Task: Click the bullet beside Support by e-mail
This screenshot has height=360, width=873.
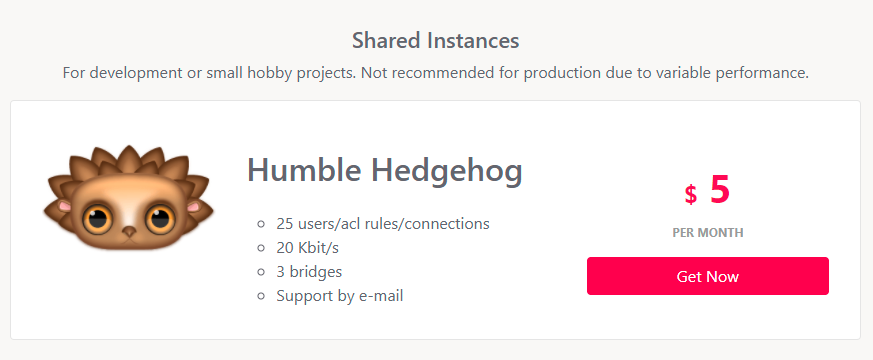Action: click(261, 296)
